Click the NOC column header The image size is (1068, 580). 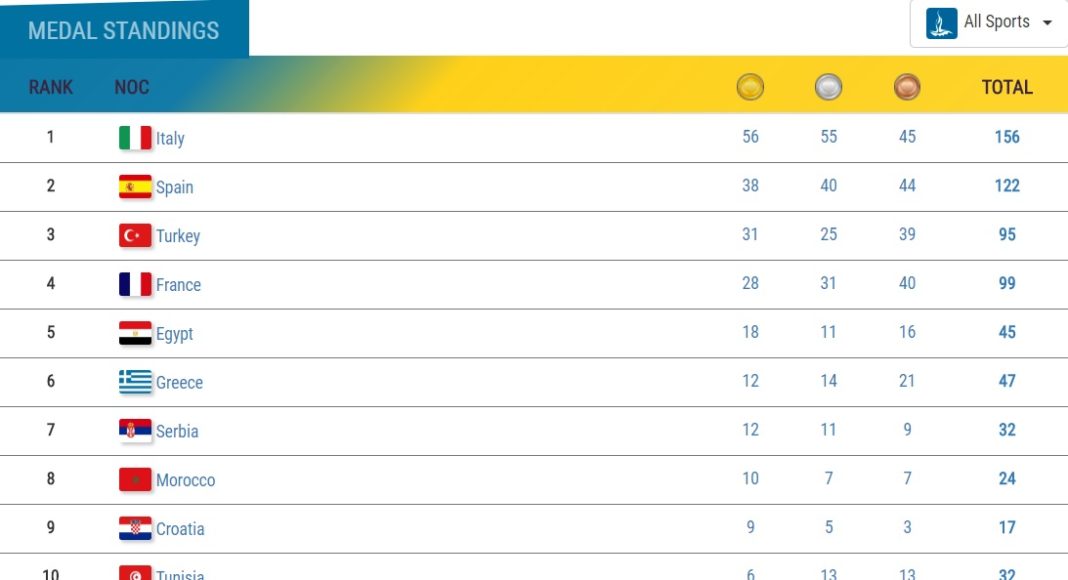pos(132,88)
